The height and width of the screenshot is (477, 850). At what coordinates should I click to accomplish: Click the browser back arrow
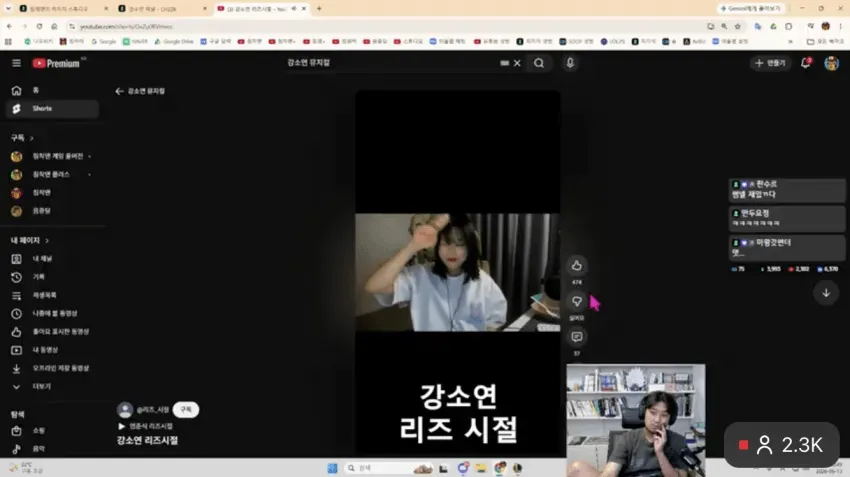pos(9,26)
